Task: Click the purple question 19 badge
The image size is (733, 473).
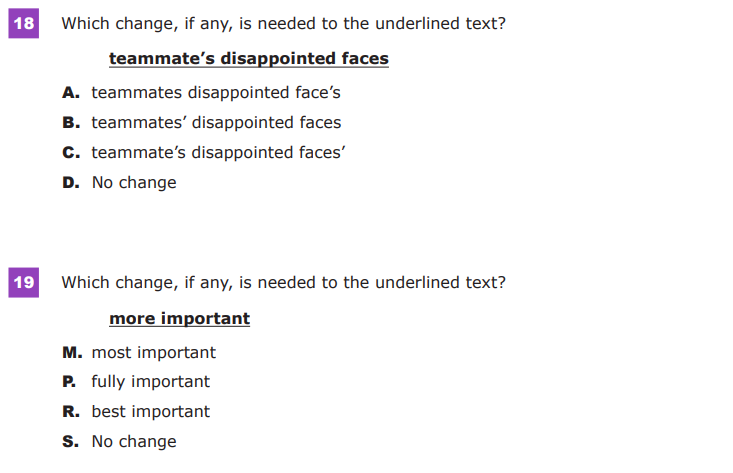Action: (x=23, y=283)
